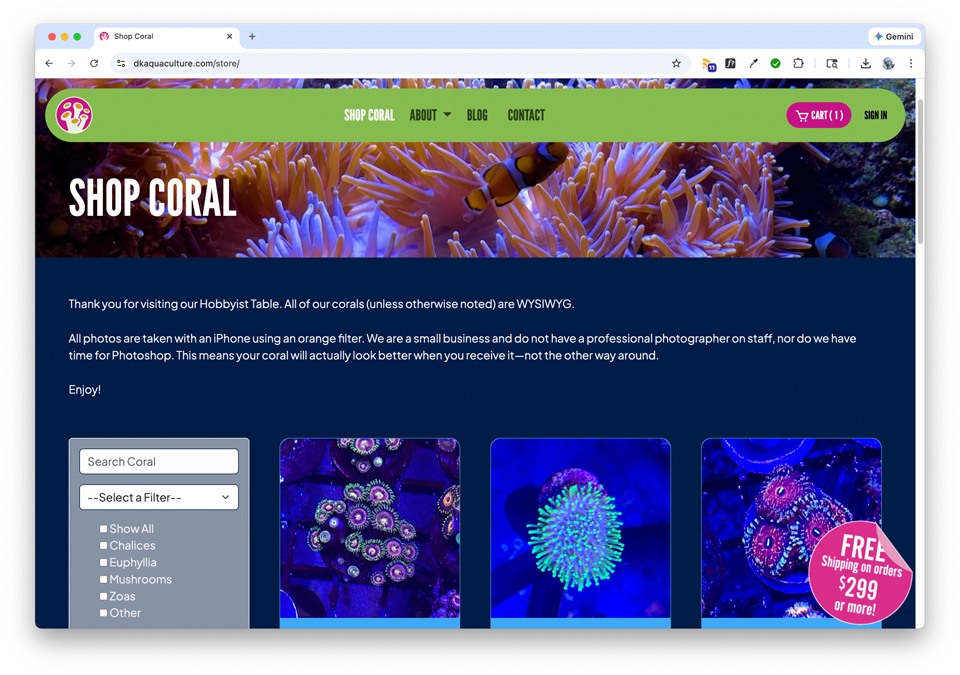The width and height of the screenshot is (960, 675).
Task: Click the Sign In link
Action: point(875,115)
